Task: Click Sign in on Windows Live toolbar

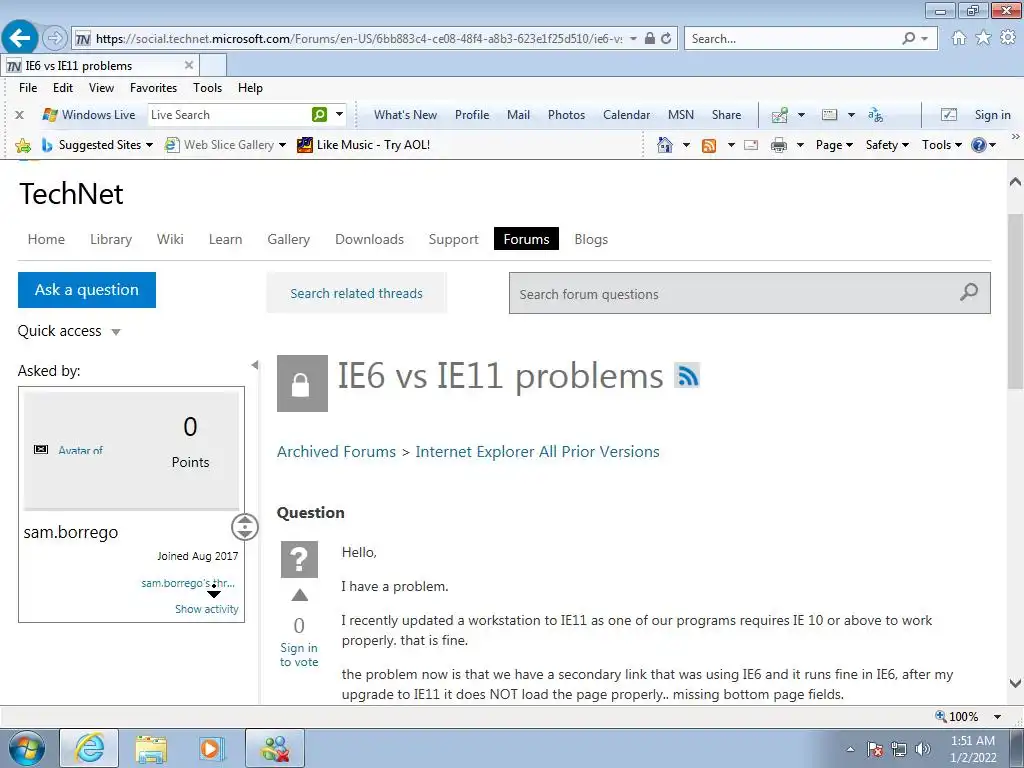Action: (x=993, y=115)
